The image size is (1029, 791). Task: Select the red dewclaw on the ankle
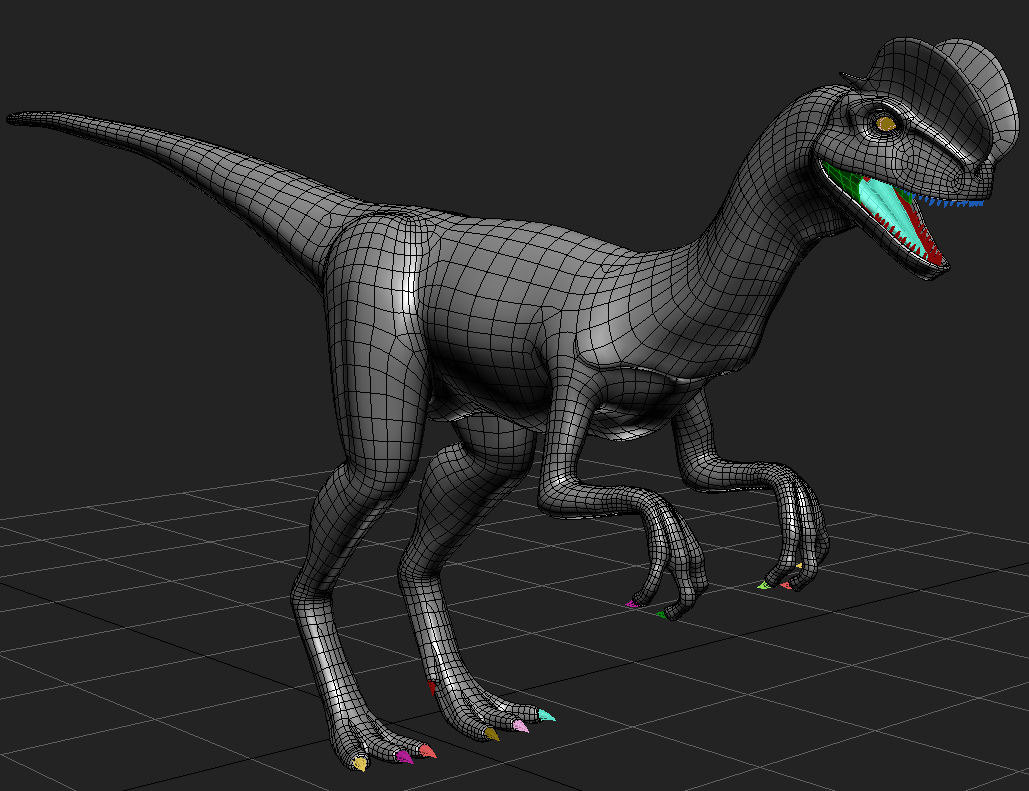click(x=432, y=687)
